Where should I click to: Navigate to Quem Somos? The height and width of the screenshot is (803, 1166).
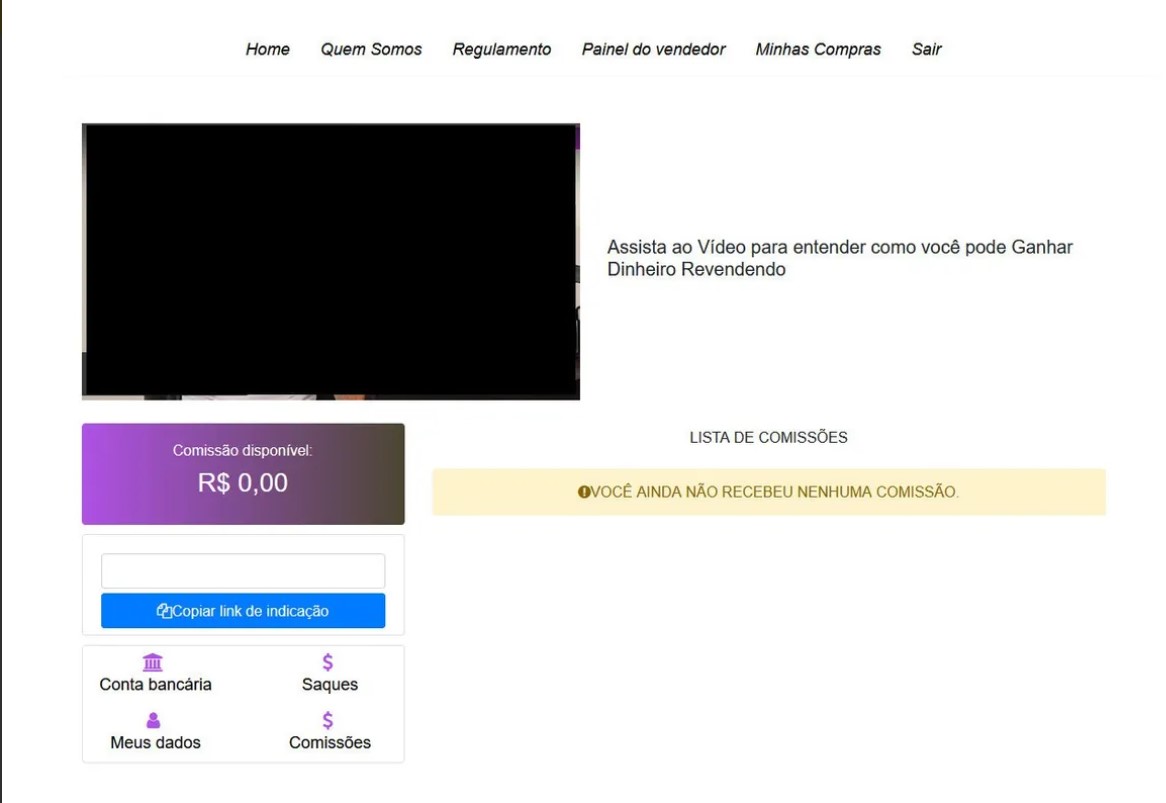(371, 48)
